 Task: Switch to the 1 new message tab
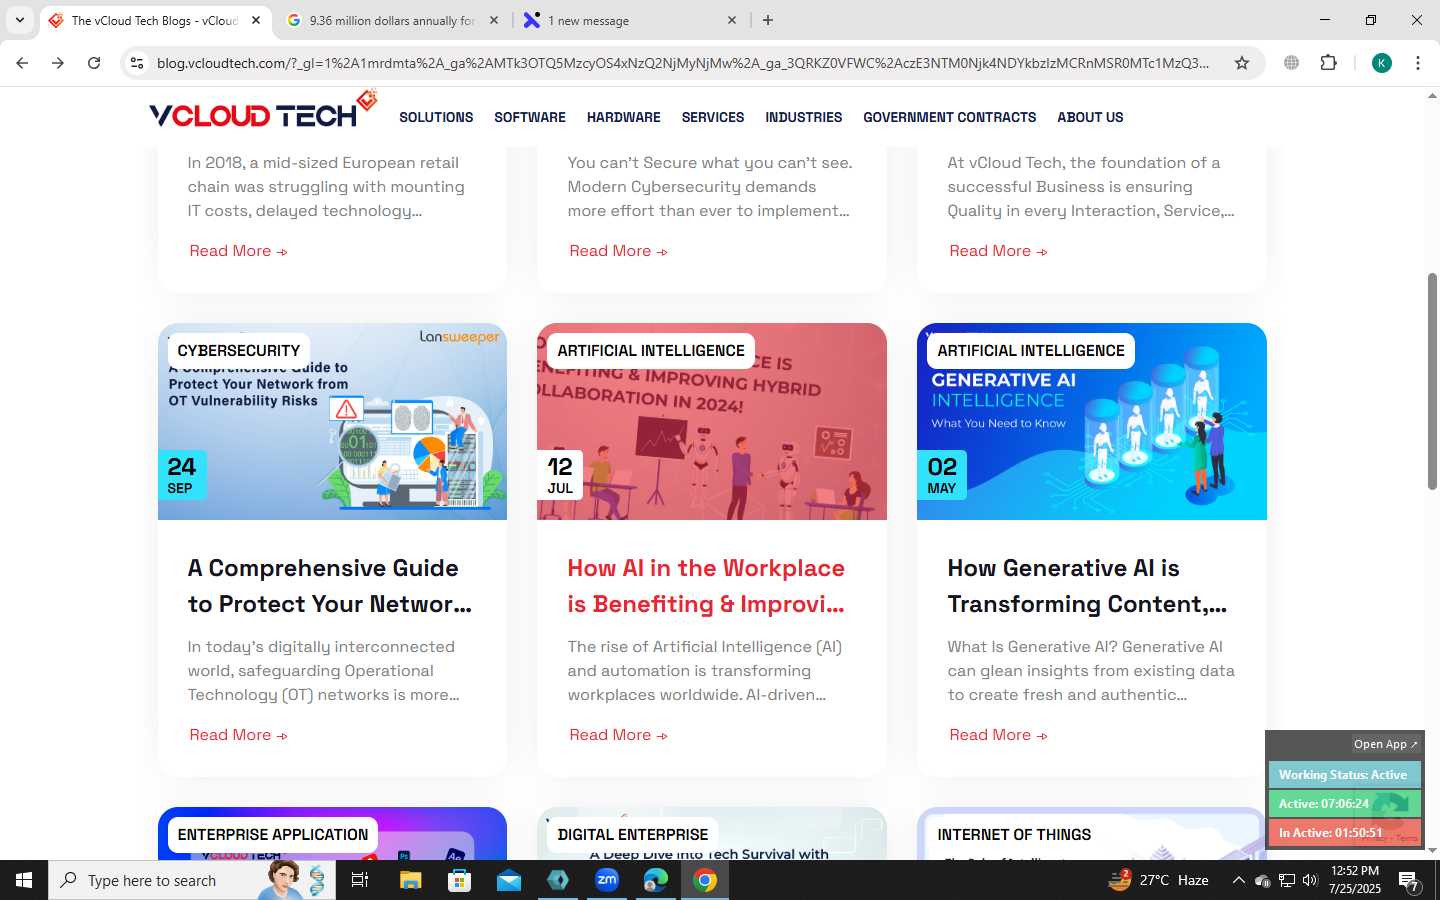tap(630, 20)
